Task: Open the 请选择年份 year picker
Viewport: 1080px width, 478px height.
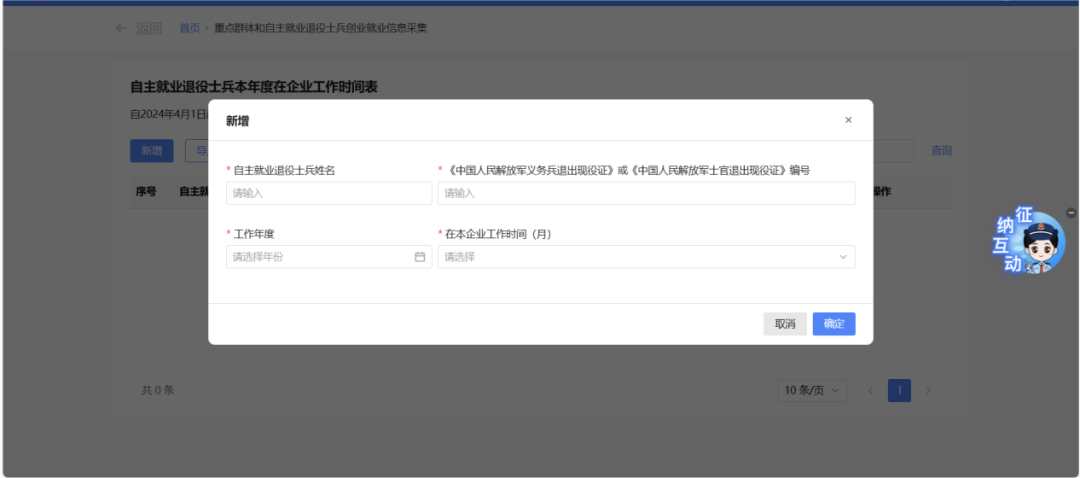Action: [320, 257]
